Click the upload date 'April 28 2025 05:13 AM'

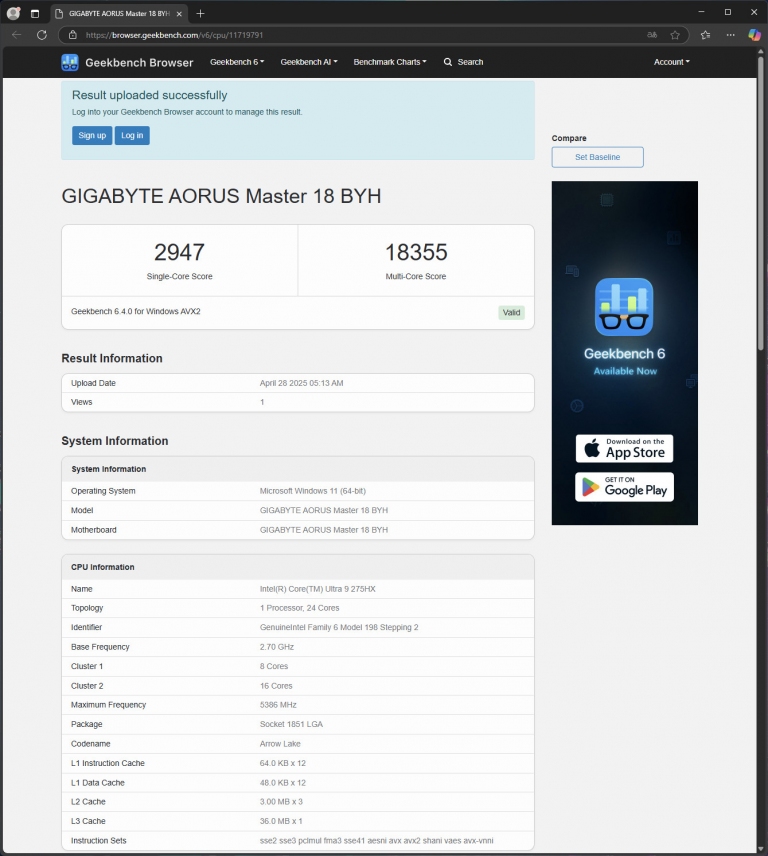(x=301, y=383)
